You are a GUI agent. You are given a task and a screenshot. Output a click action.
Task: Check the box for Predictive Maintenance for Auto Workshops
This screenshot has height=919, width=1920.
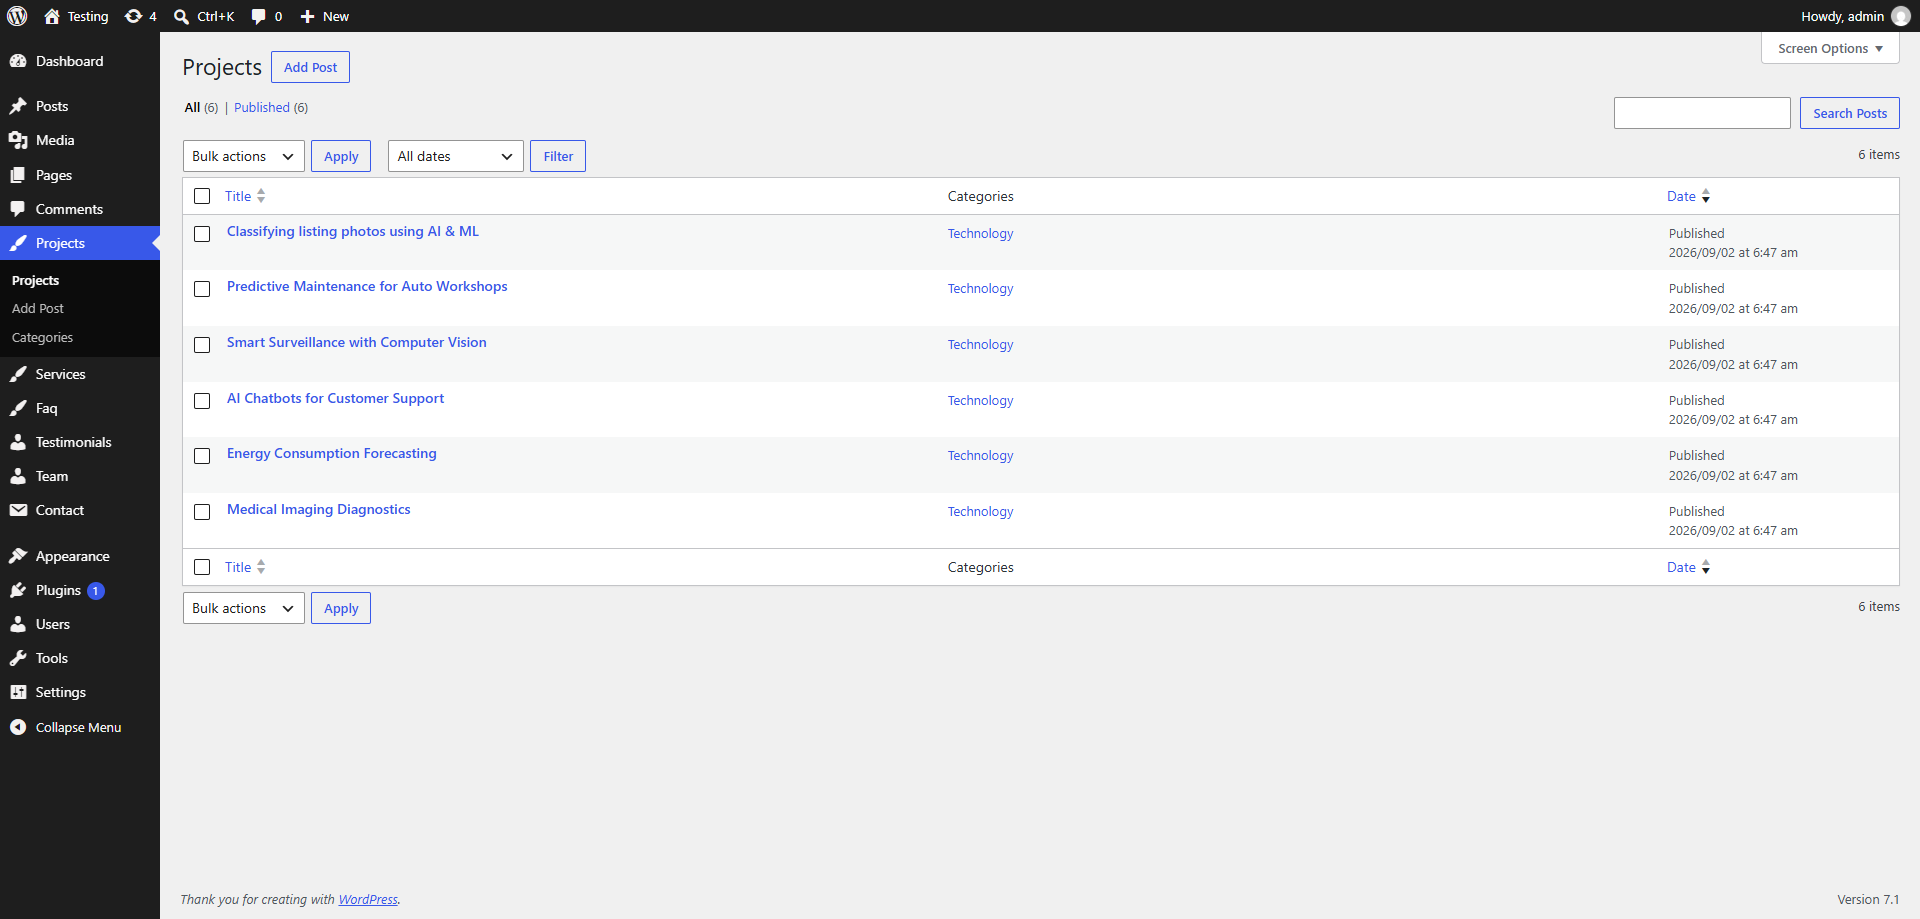202,289
